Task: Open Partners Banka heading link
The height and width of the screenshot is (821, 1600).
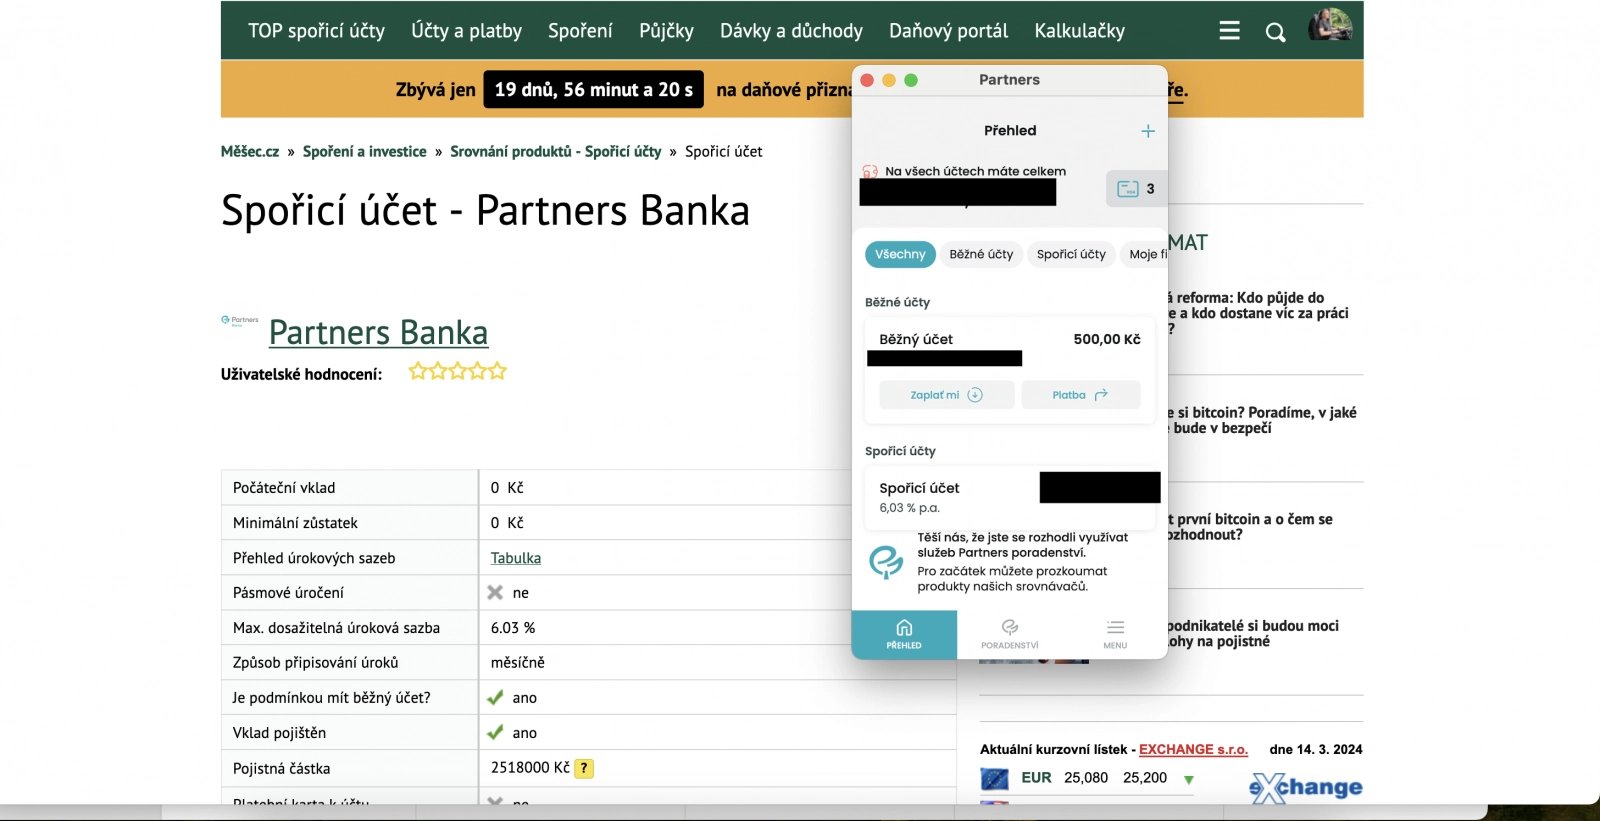Action: (378, 332)
